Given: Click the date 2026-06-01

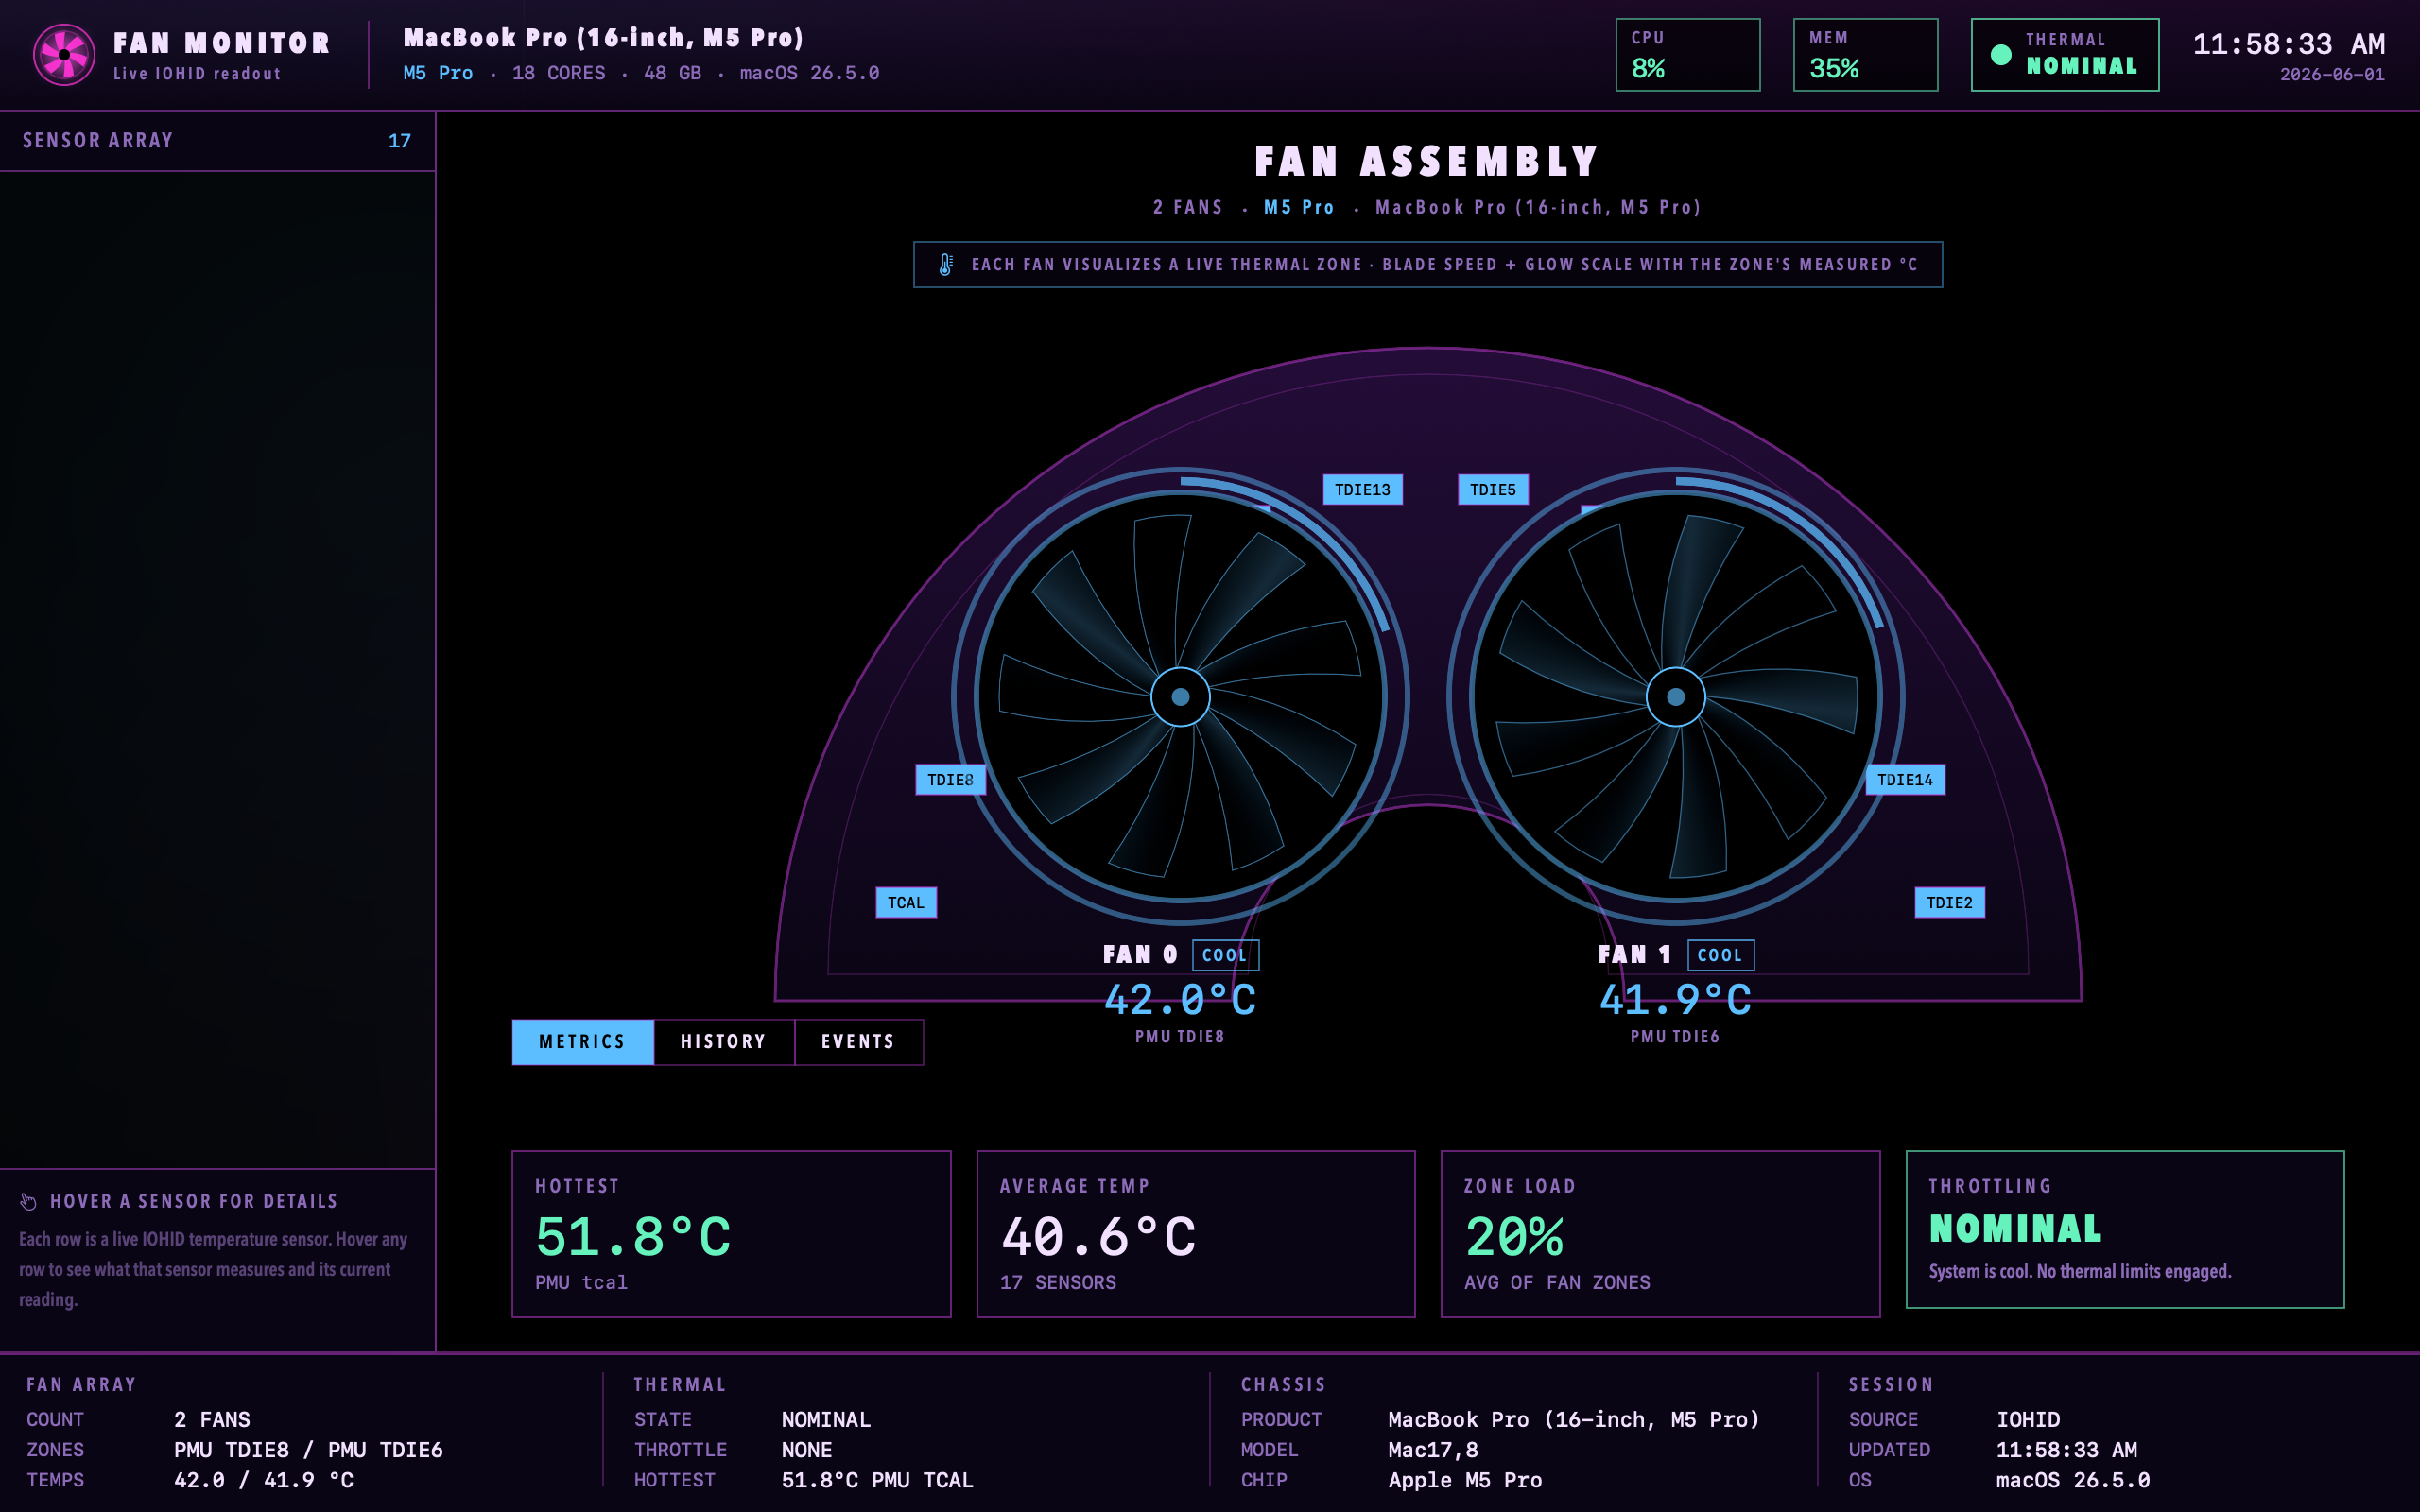Looking at the screenshot, I should (2332, 75).
